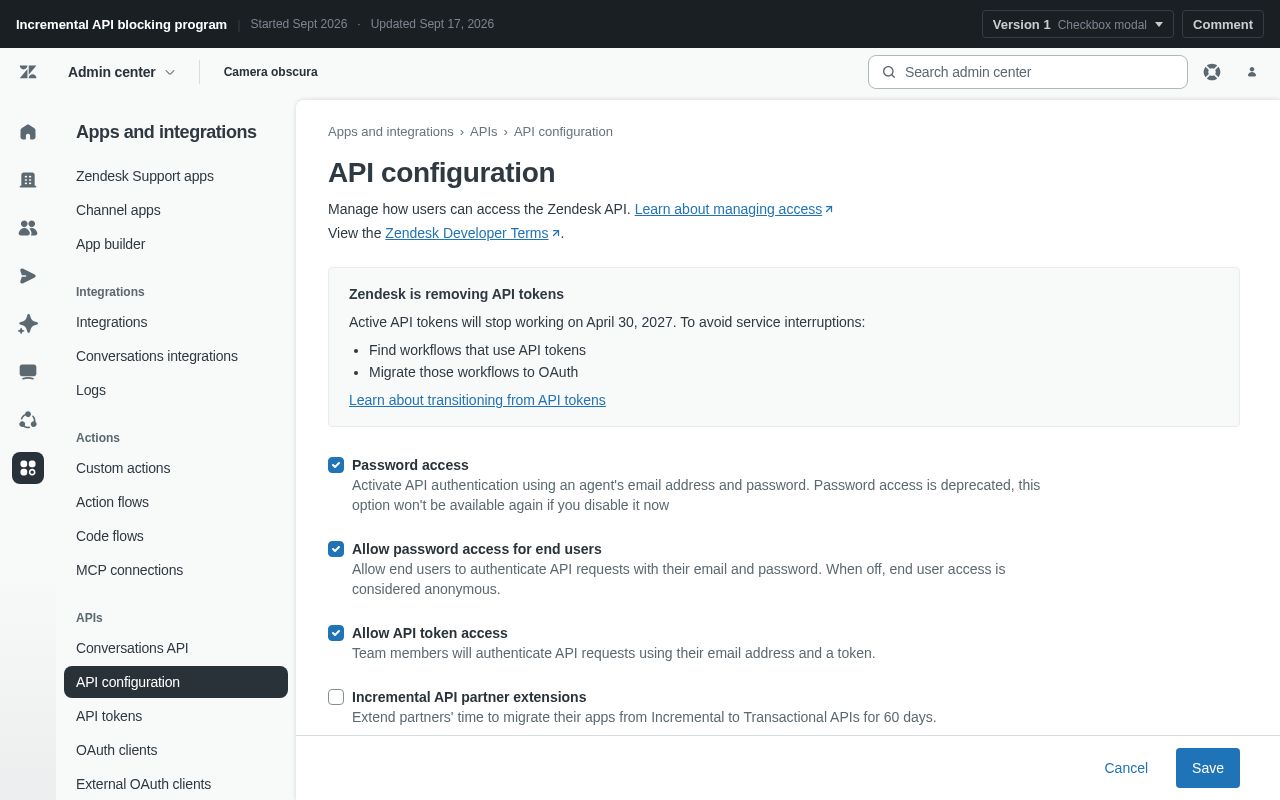Image resolution: width=1280 pixels, height=800 pixels.
Task: Open the Workspaces monitor icon
Action: pyautogui.click(x=28, y=372)
